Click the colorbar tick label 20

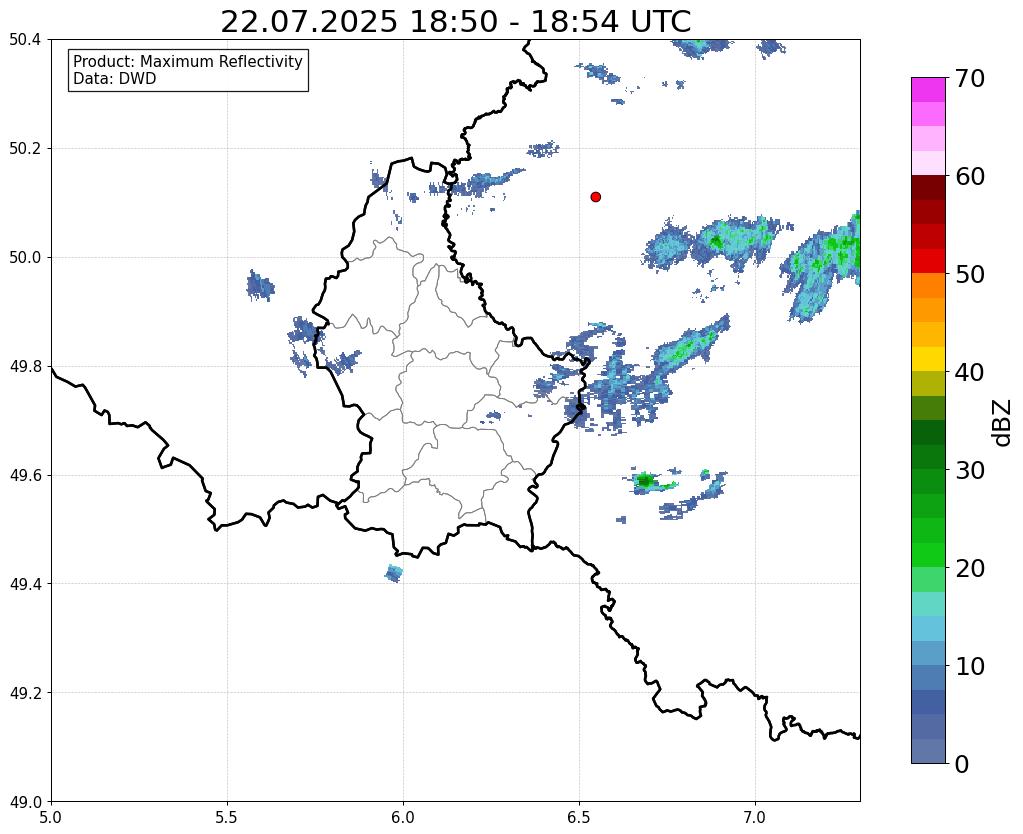[970, 568]
